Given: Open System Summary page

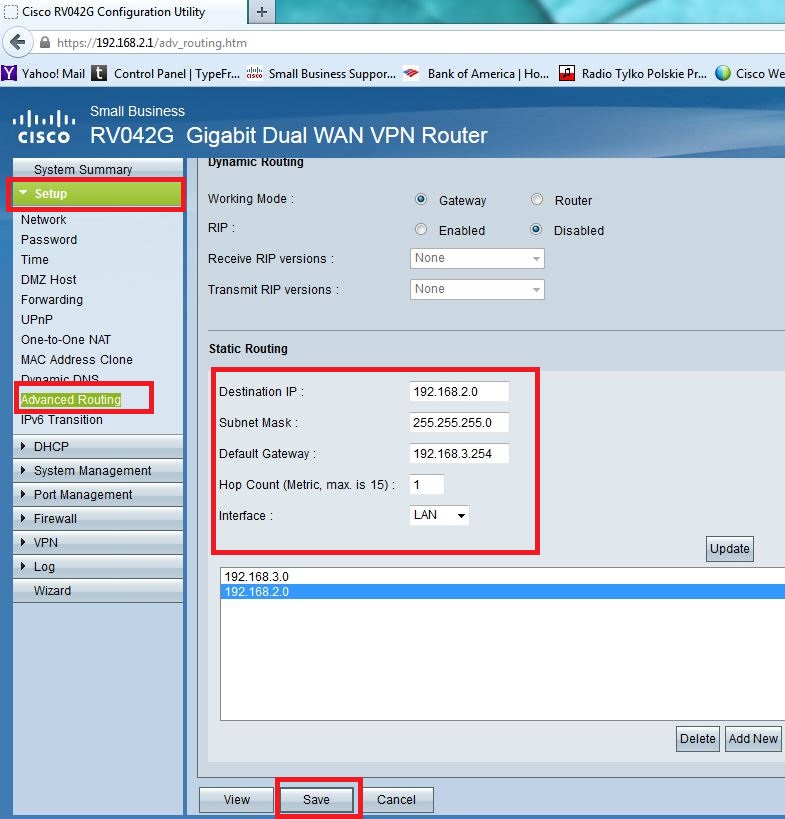Looking at the screenshot, I should [x=98, y=169].
